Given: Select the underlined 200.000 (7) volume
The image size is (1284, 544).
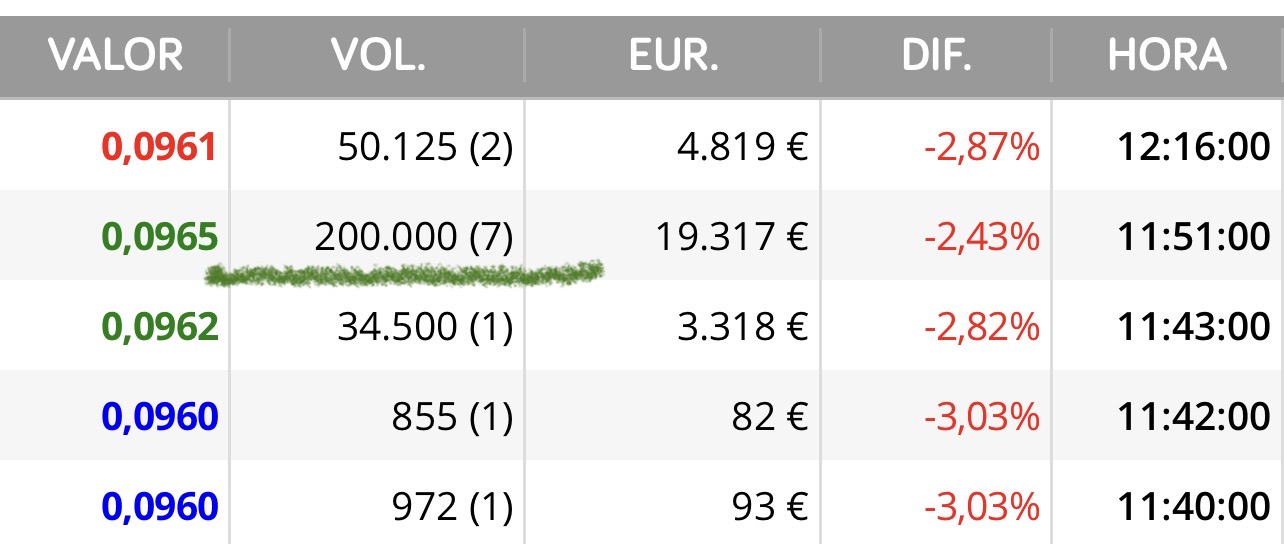Looking at the screenshot, I should pos(413,237).
